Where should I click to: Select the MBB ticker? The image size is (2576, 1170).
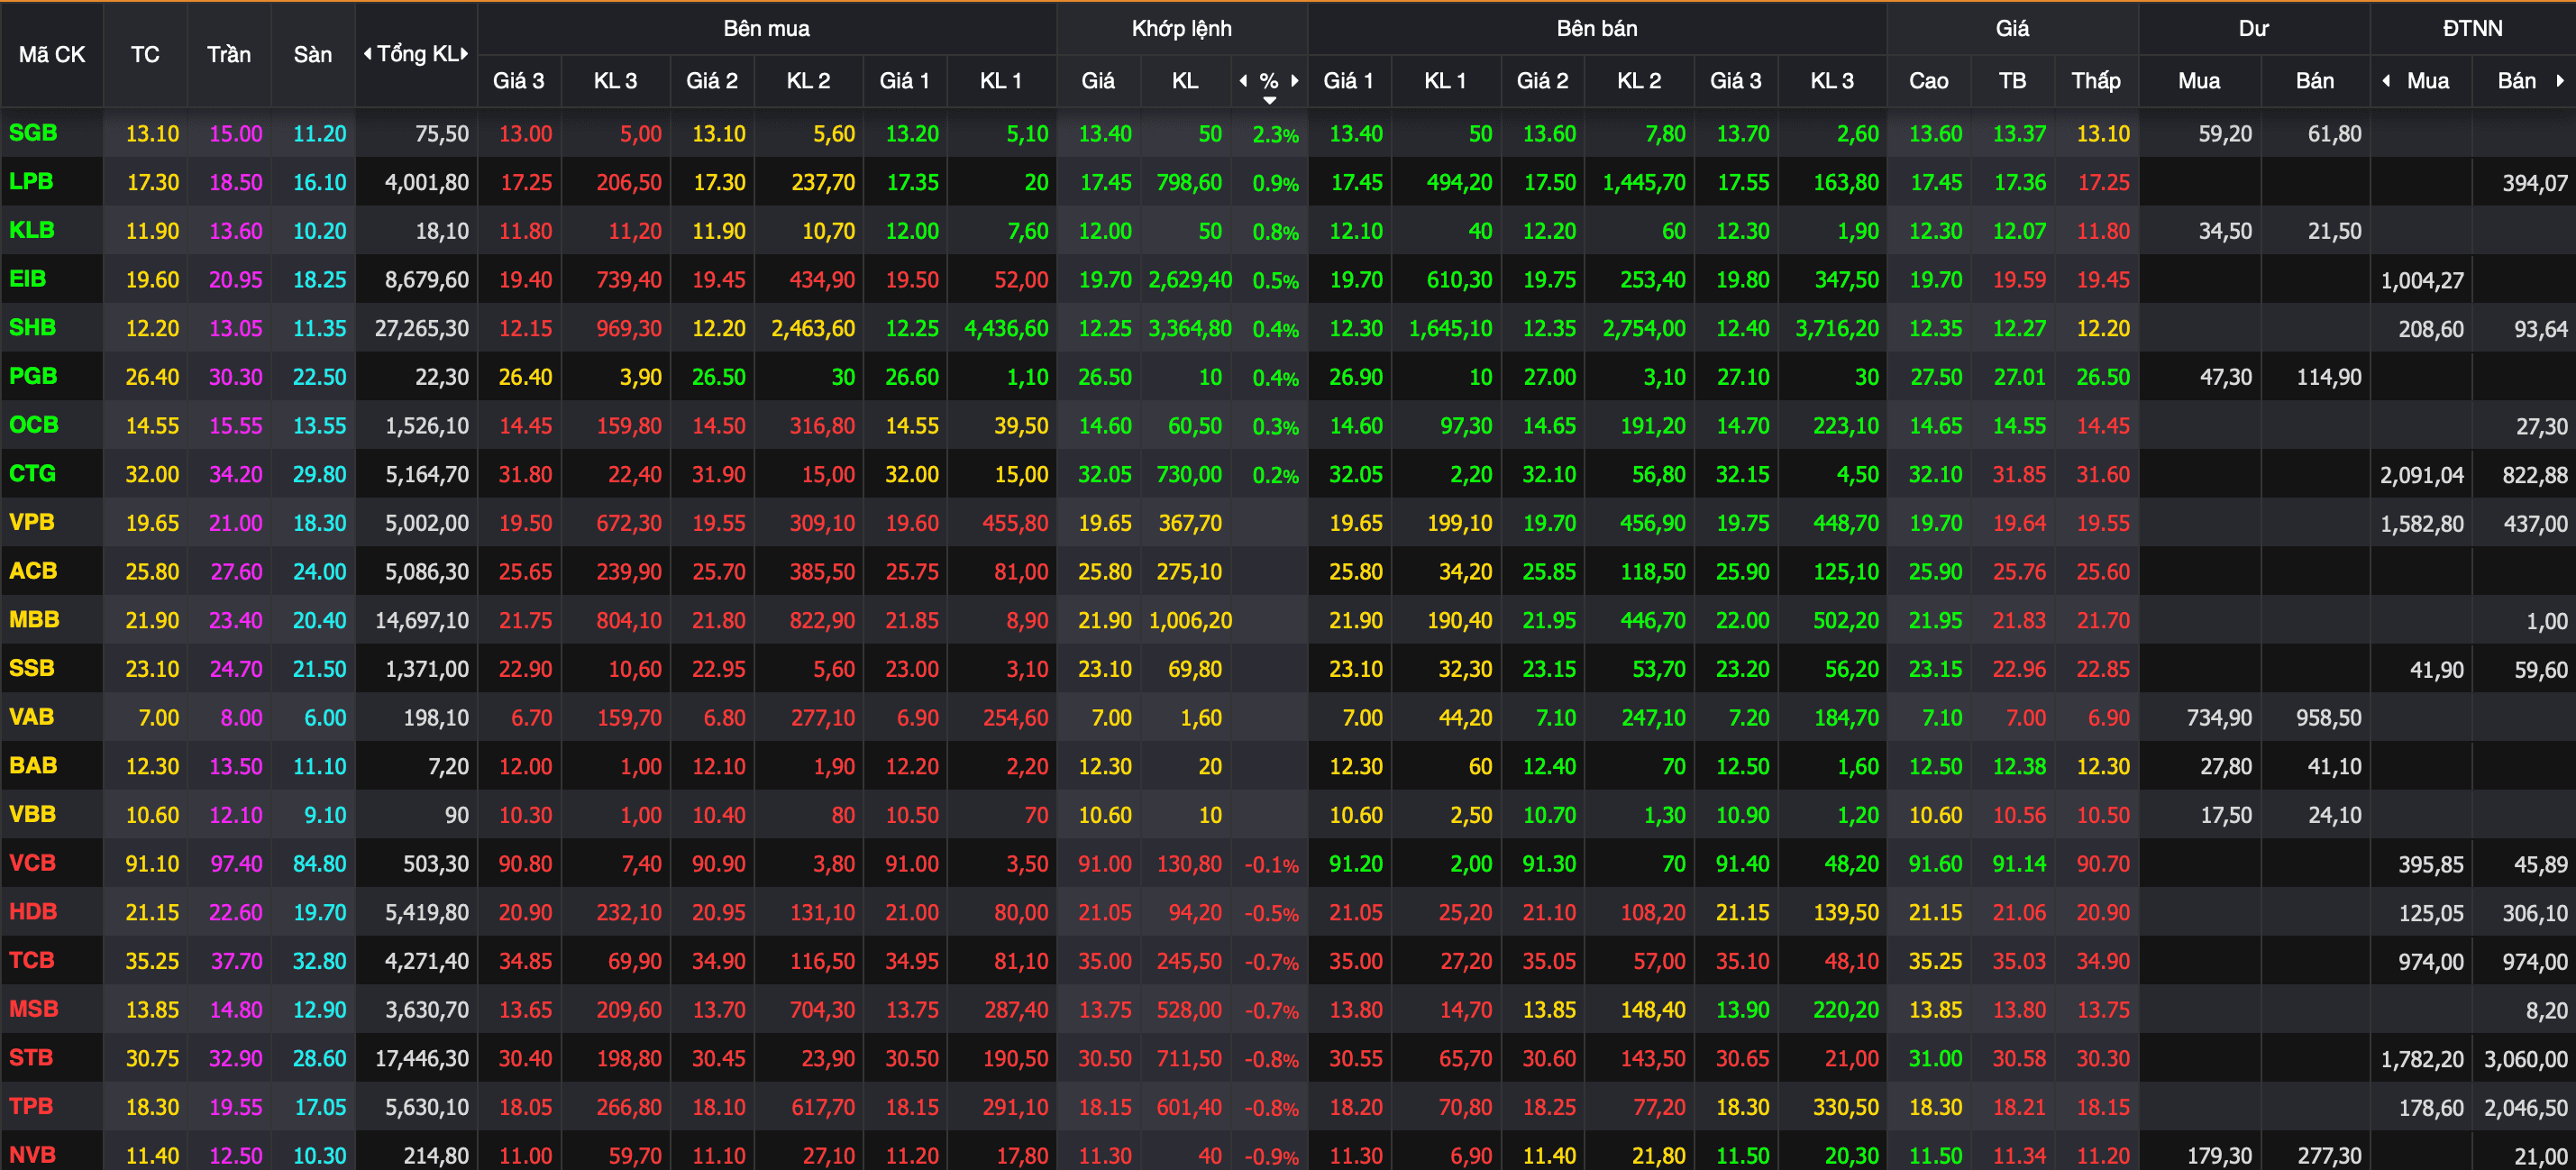[34, 620]
